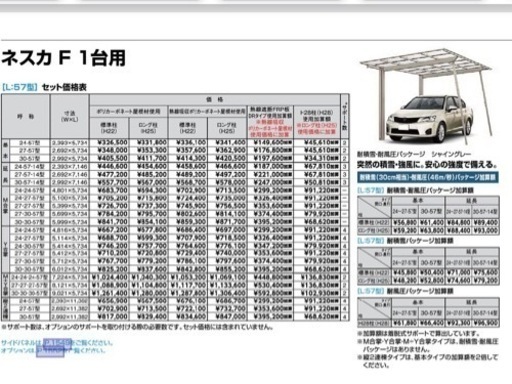This screenshot has height=384, width=512.
Task: Select add-on price ¥61,400
Action: point(432,222)
